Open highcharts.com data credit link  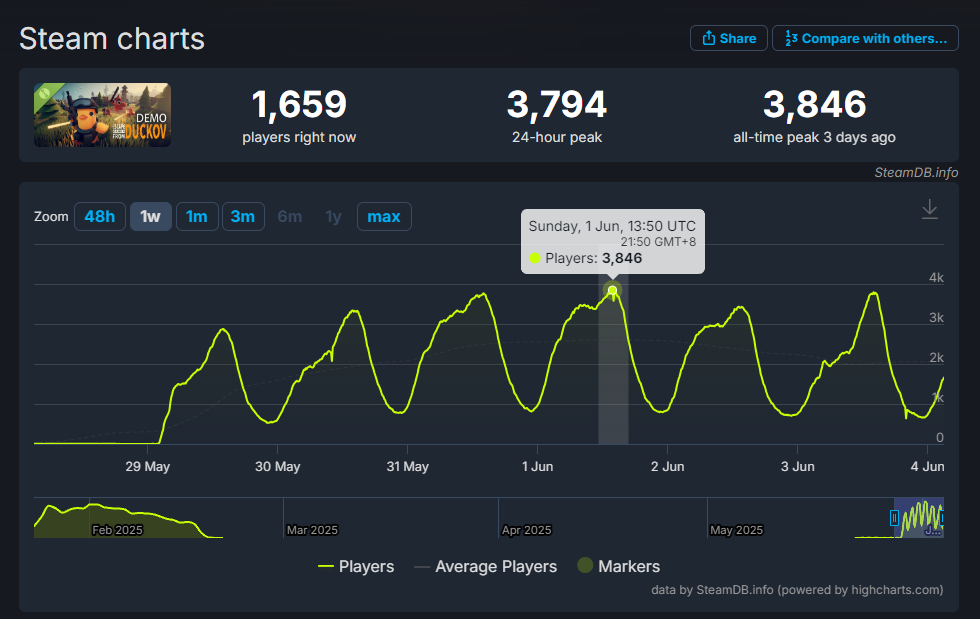tap(798, 590)
